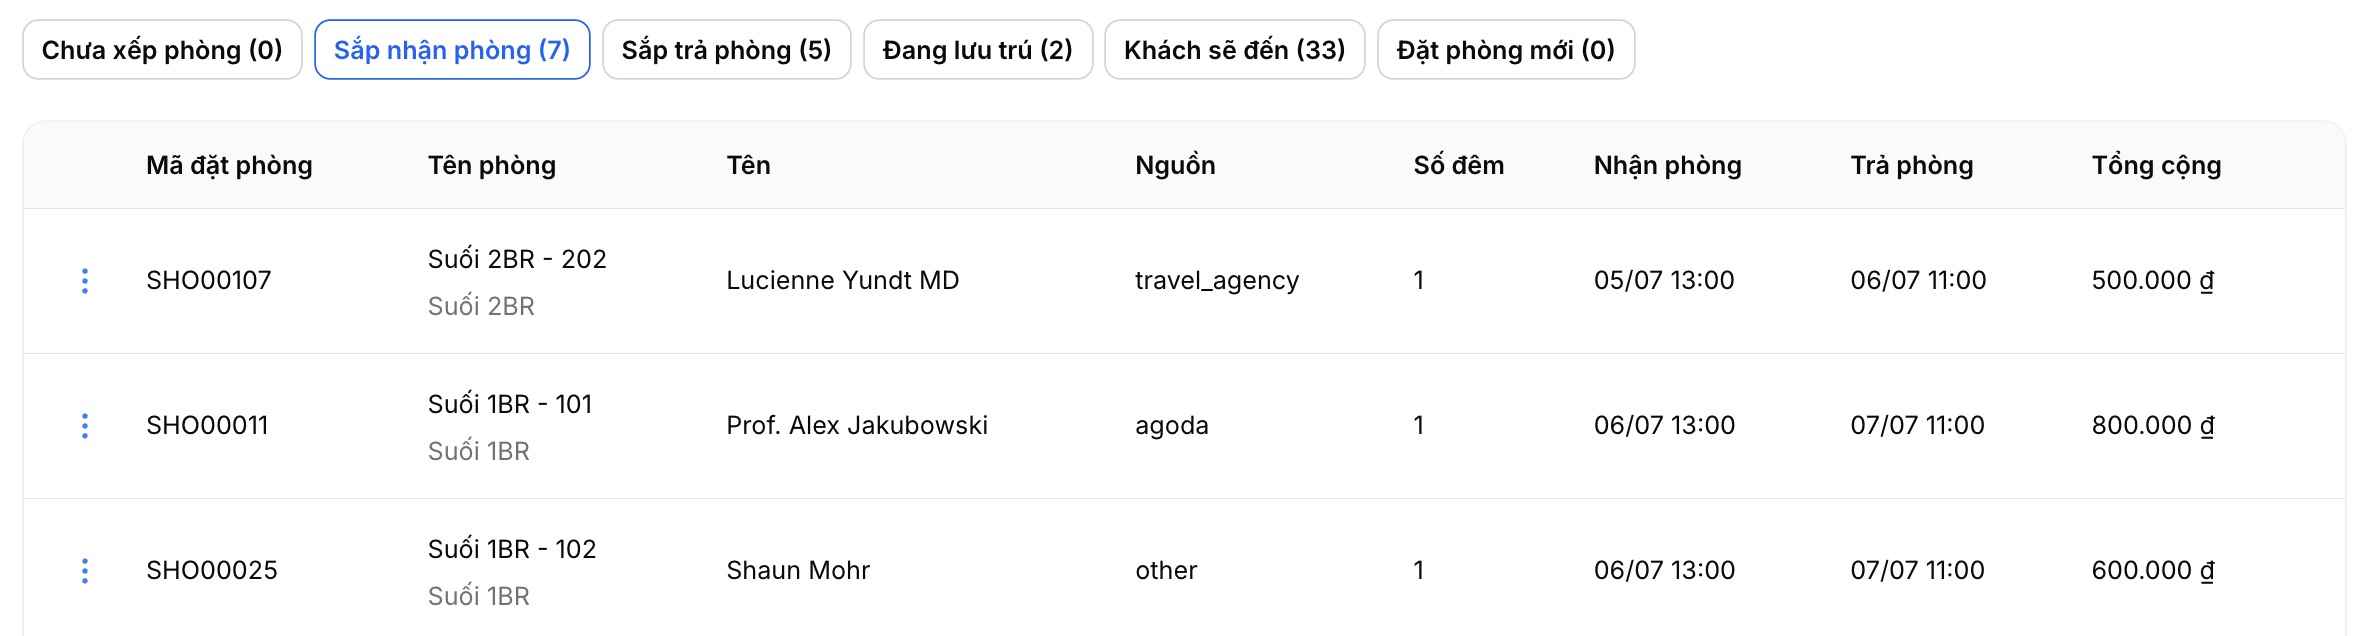Click the Tổng cộng column header
Viewport: 2366px width, 636px height.
point(2156,165)
